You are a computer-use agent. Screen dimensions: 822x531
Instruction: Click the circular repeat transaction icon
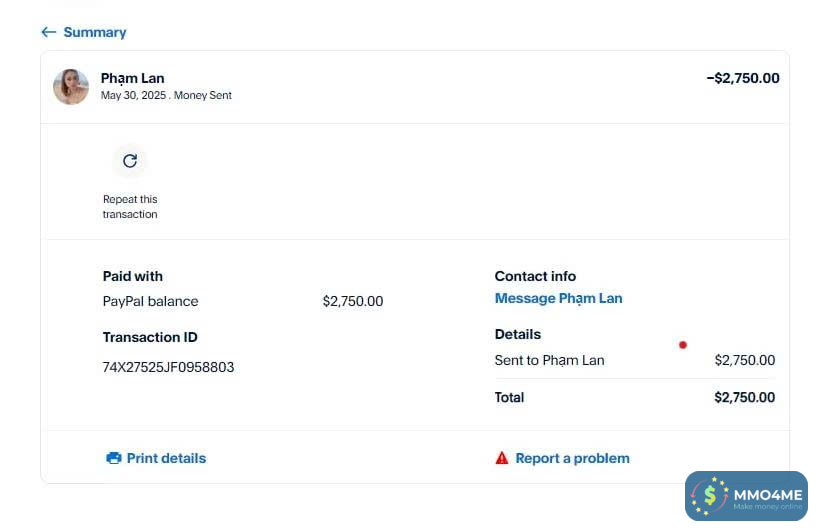click(130, 161)
